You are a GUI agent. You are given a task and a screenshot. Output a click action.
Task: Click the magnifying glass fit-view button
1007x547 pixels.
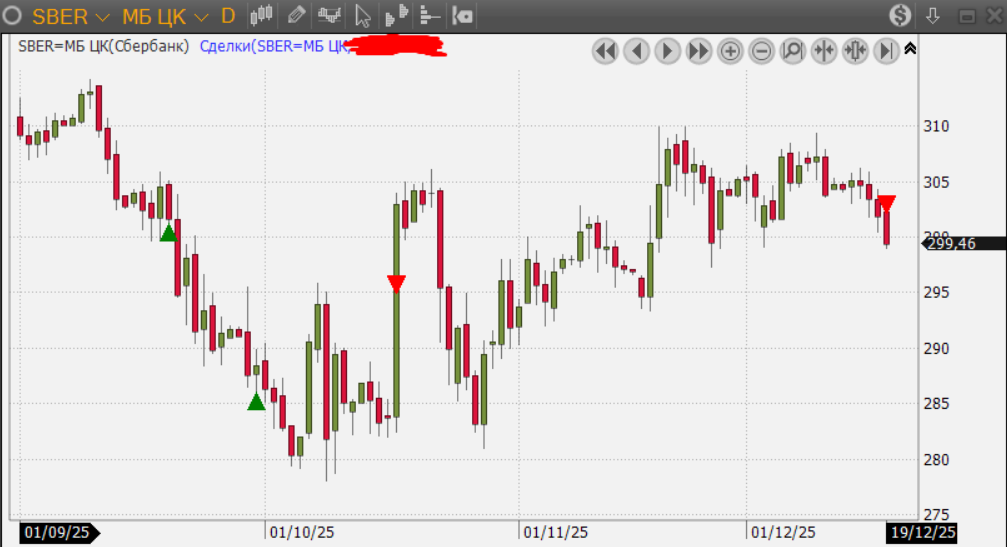coord(792,50)
